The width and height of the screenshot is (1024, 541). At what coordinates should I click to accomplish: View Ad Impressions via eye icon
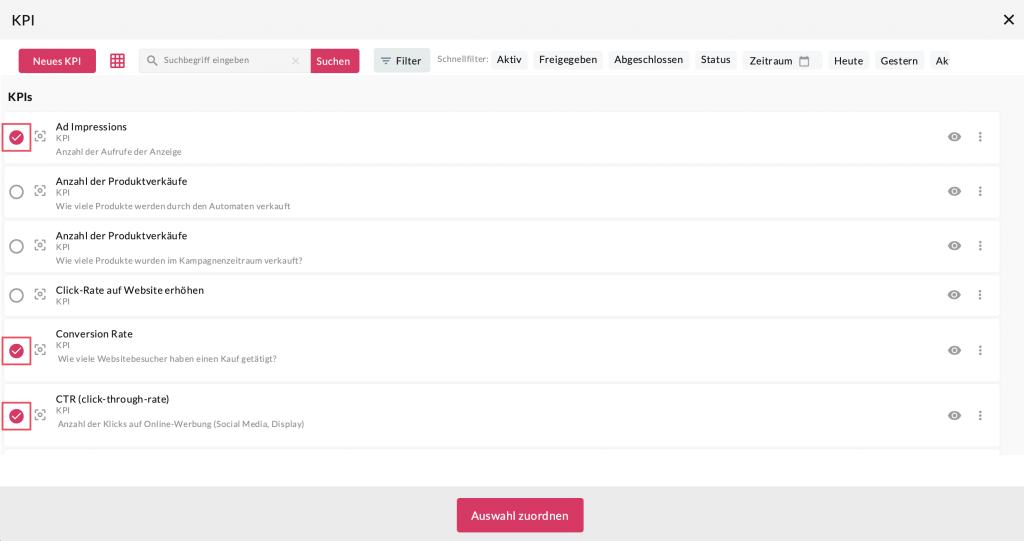(954, 137)
